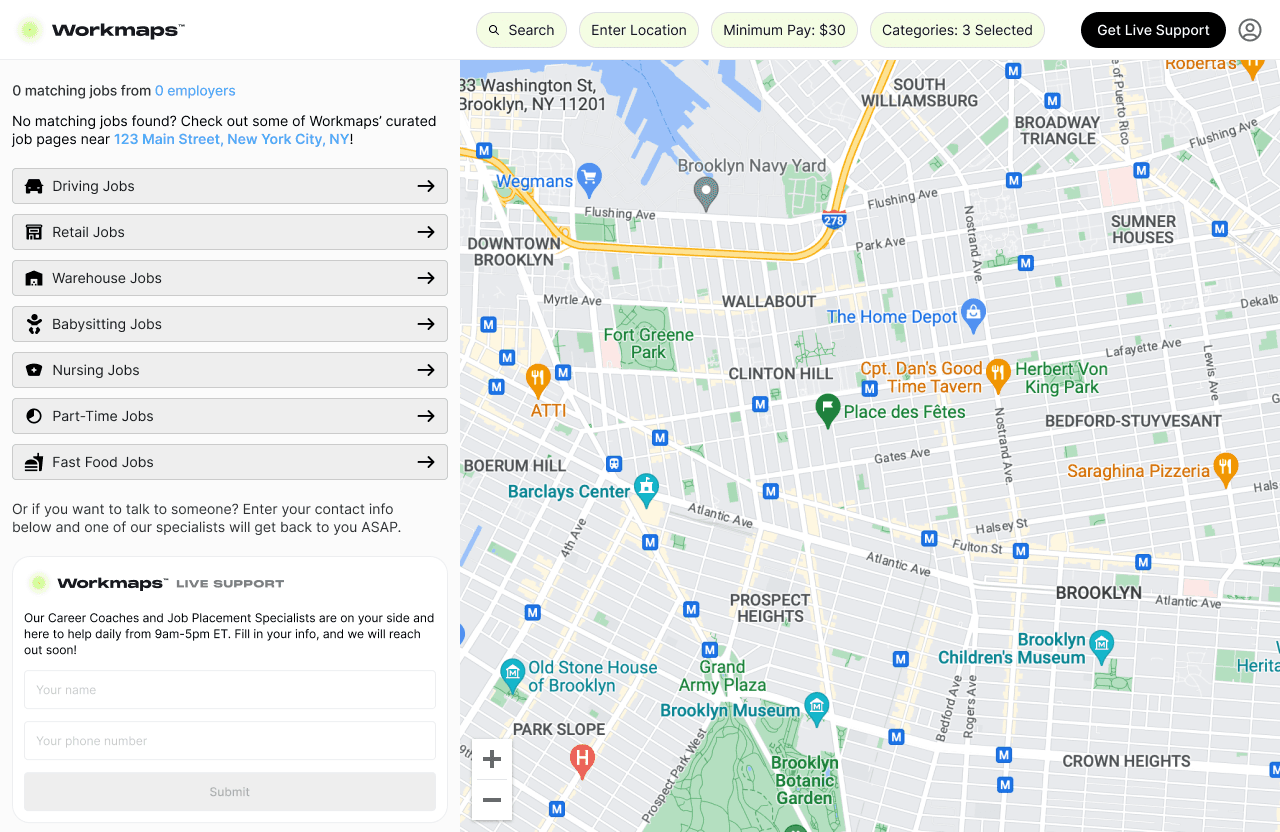Screen dimensions: 1280x832
Task: Click the WALLABOUT neighborhood label
Action: point(769,301)
